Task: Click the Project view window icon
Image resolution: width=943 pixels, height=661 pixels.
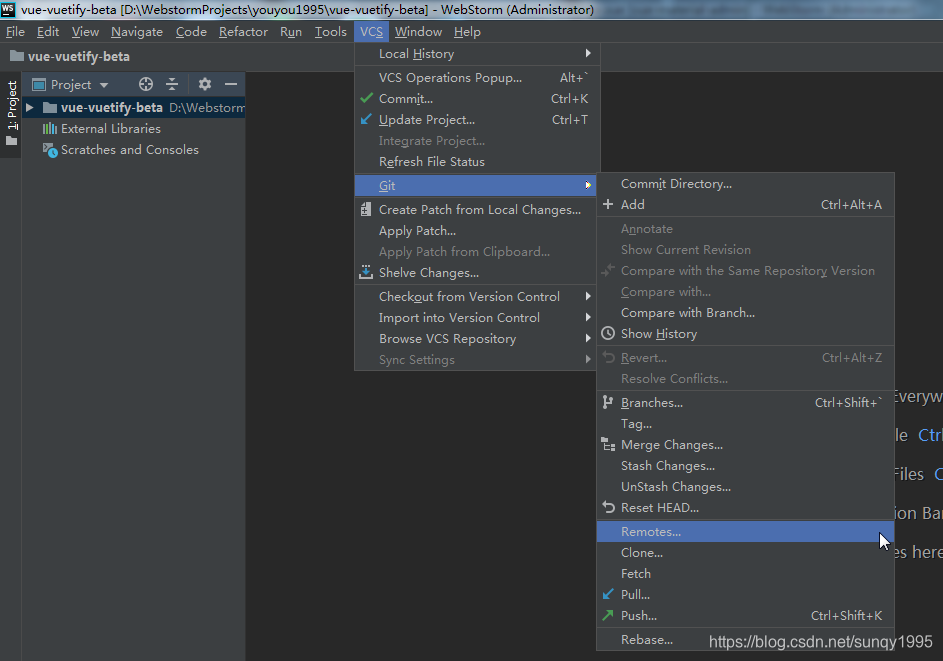Action: click(39, 84)
